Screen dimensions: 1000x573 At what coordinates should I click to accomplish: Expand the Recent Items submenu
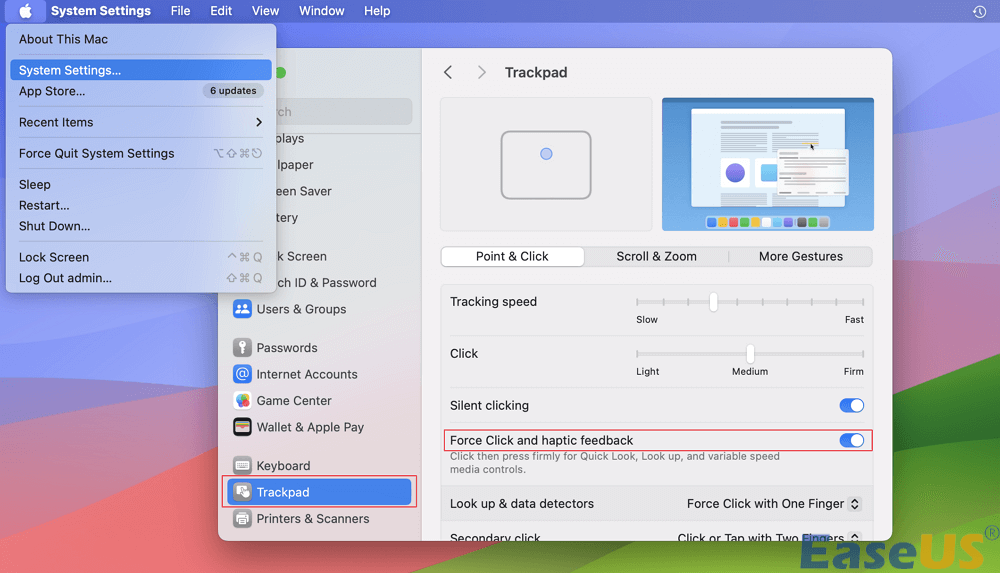[x=141, y=123]
